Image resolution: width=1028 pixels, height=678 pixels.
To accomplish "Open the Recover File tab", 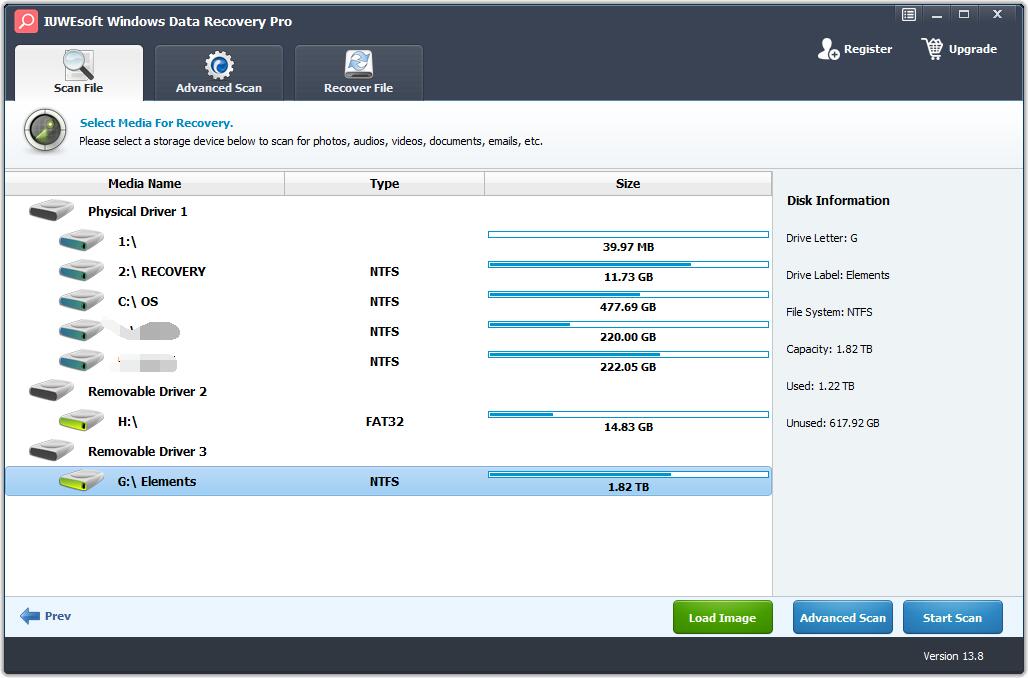I will pyautogui.click(x=359, y=73).
